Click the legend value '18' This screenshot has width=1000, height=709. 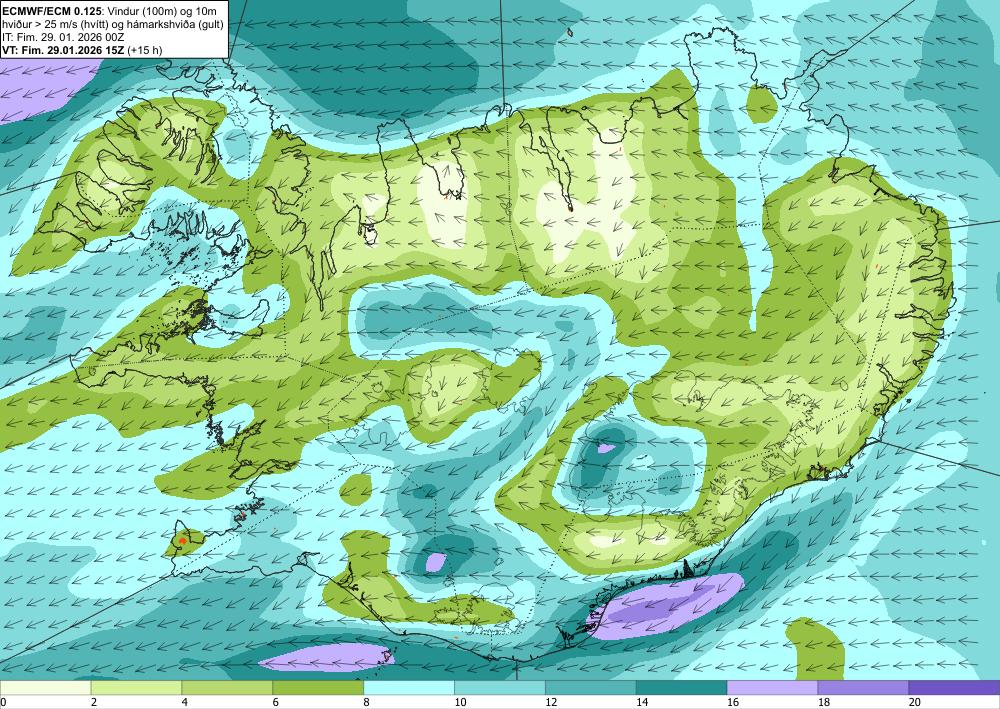[823, 702]
